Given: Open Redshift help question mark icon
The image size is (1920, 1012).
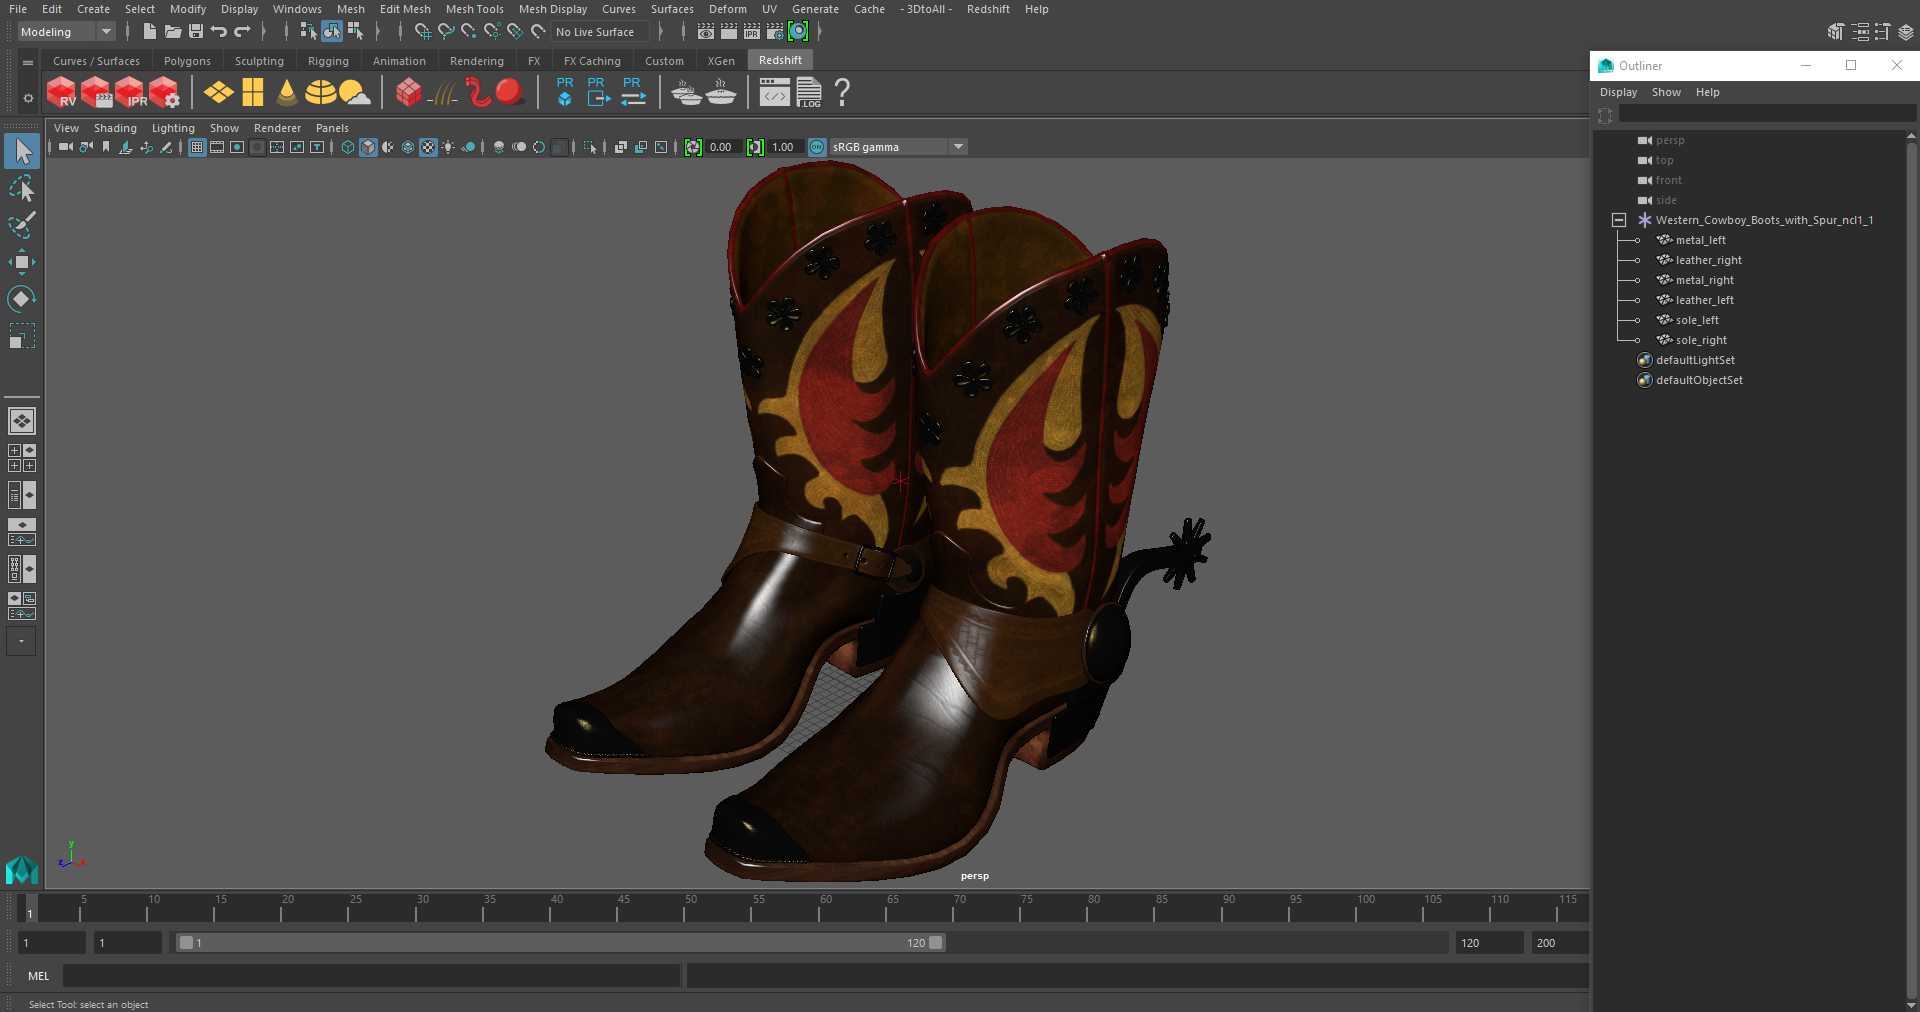Looking at the screenshot, I should pyautogui.click(x=842, y=93).
